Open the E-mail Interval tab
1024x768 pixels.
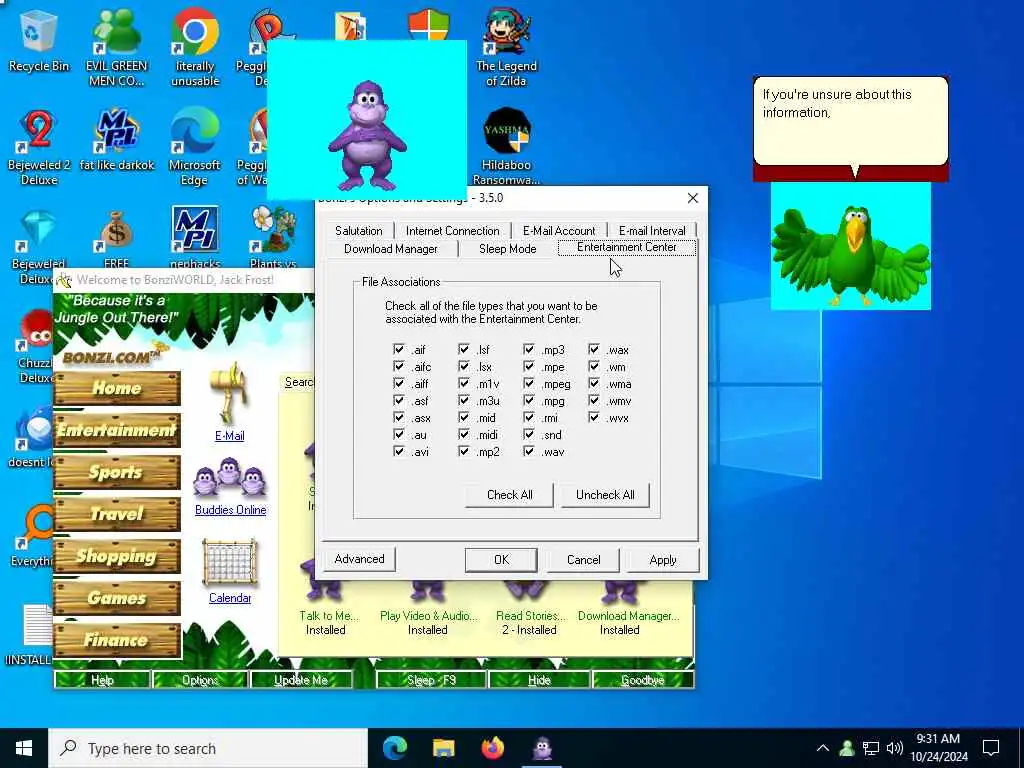tap(652, 231)
